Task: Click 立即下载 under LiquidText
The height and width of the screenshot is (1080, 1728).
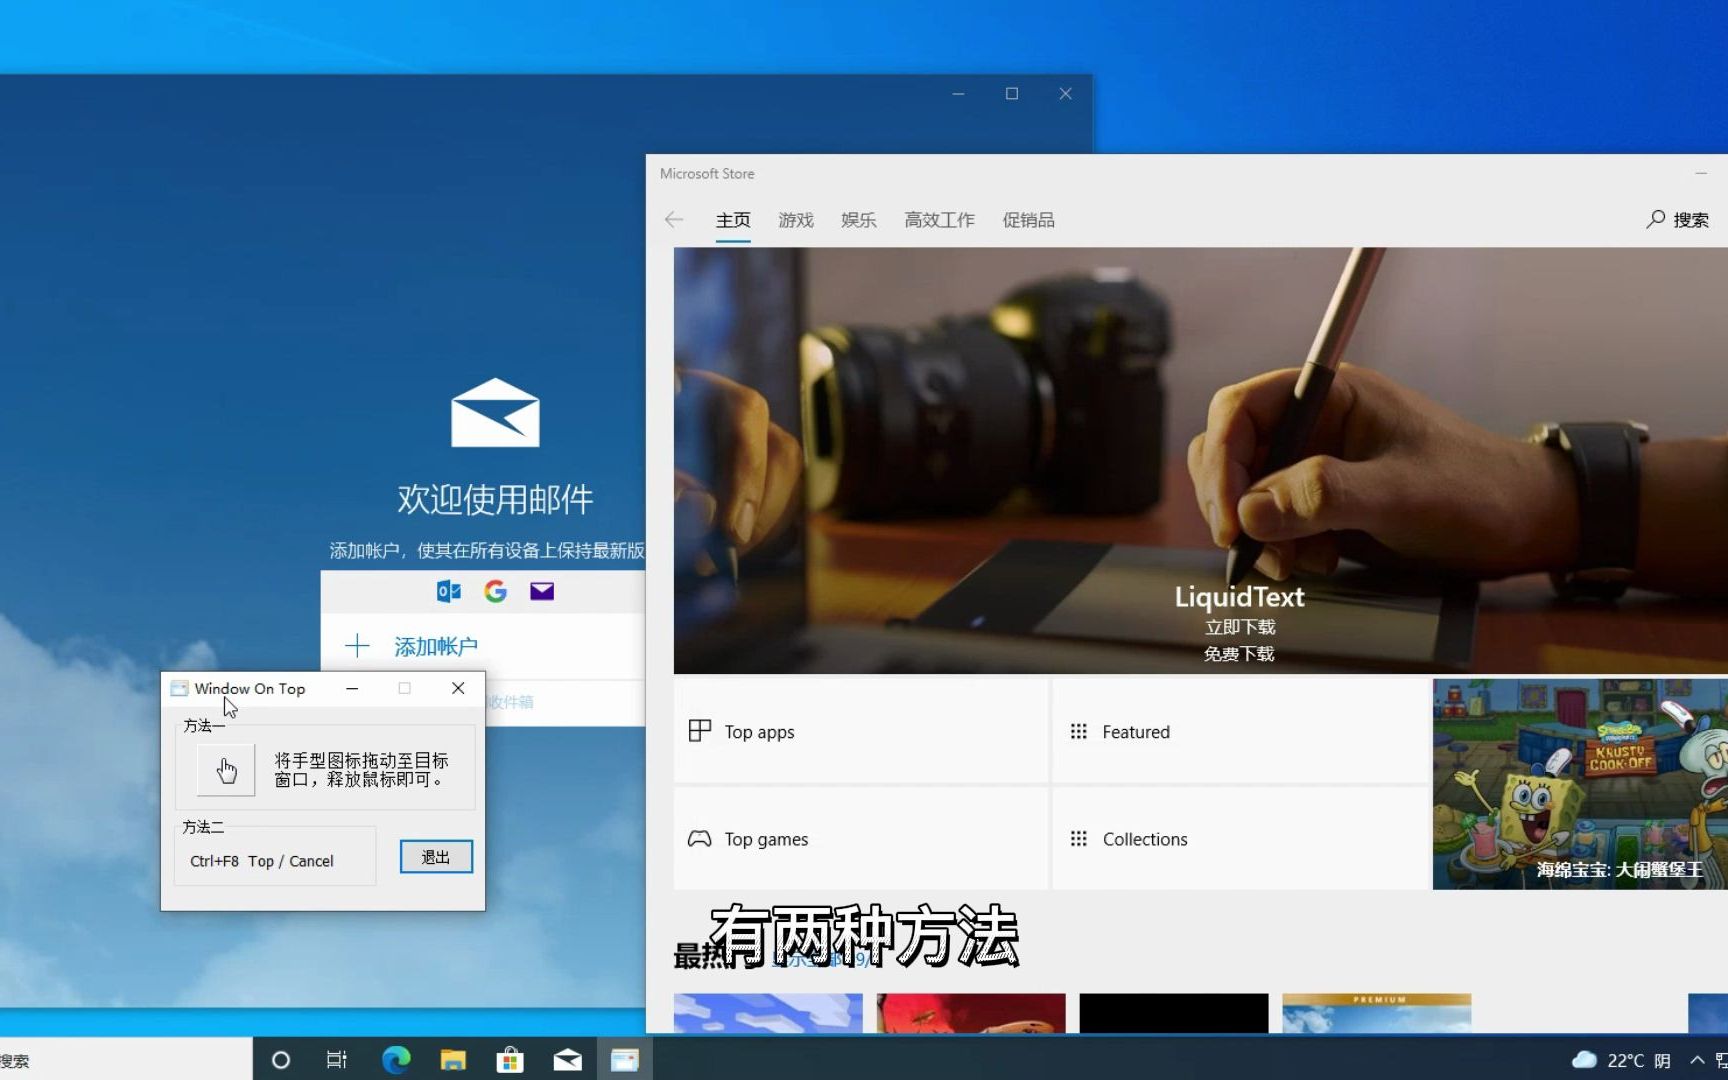Action: (1240, 627)
